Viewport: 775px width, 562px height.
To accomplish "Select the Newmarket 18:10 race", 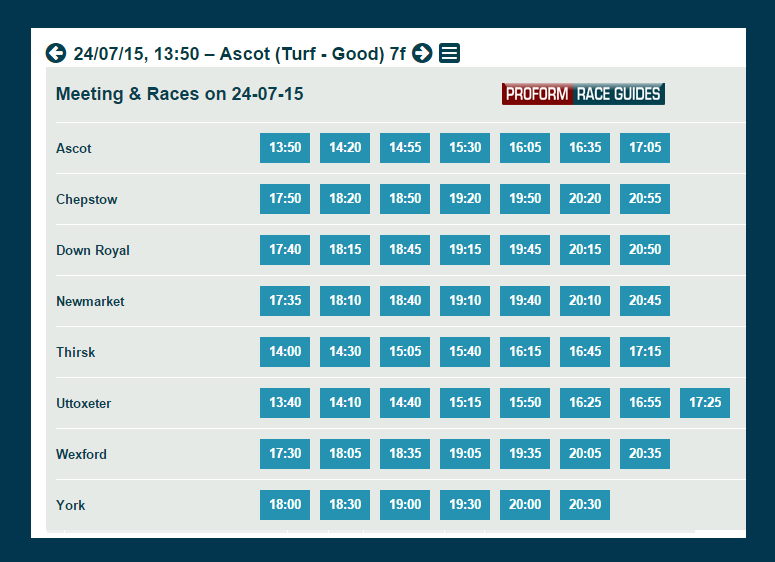I will 345,301.
